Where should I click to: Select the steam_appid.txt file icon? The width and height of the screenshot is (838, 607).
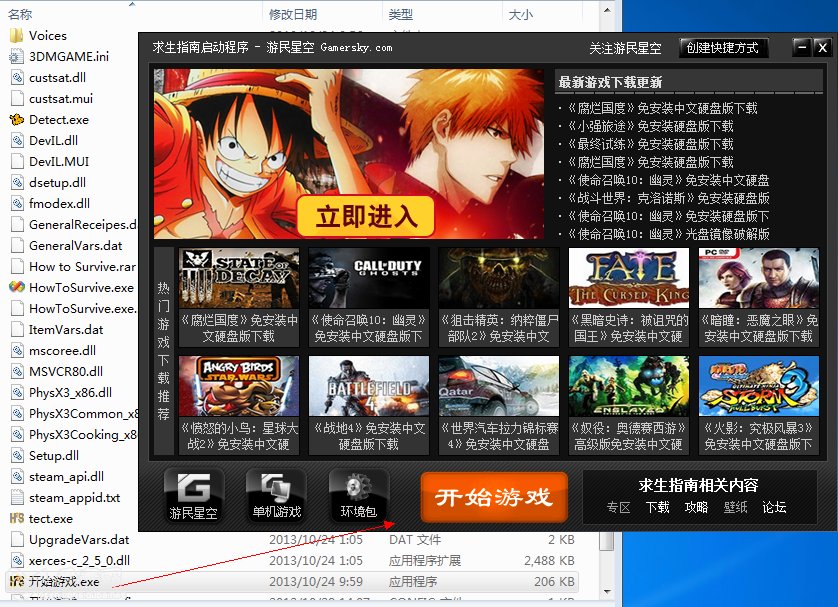(17, 497)
